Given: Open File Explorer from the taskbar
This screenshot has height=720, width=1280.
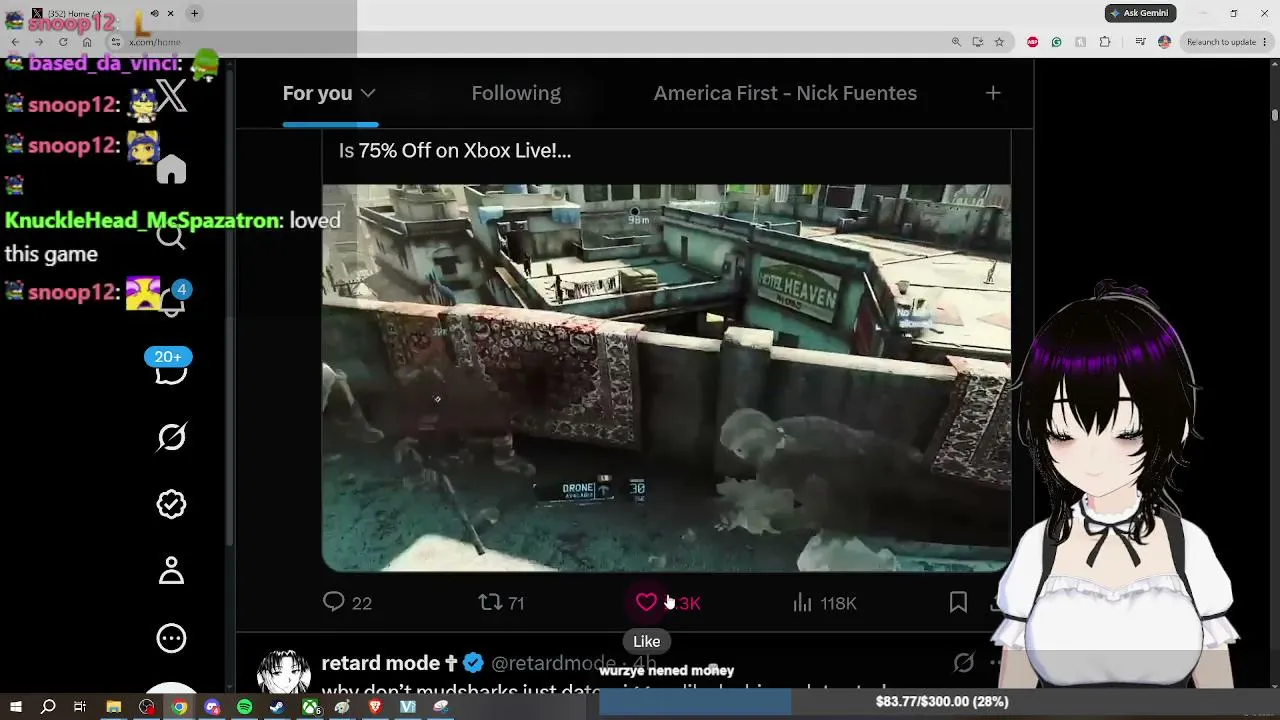Looking at the screenshot, I should [114, 707].
